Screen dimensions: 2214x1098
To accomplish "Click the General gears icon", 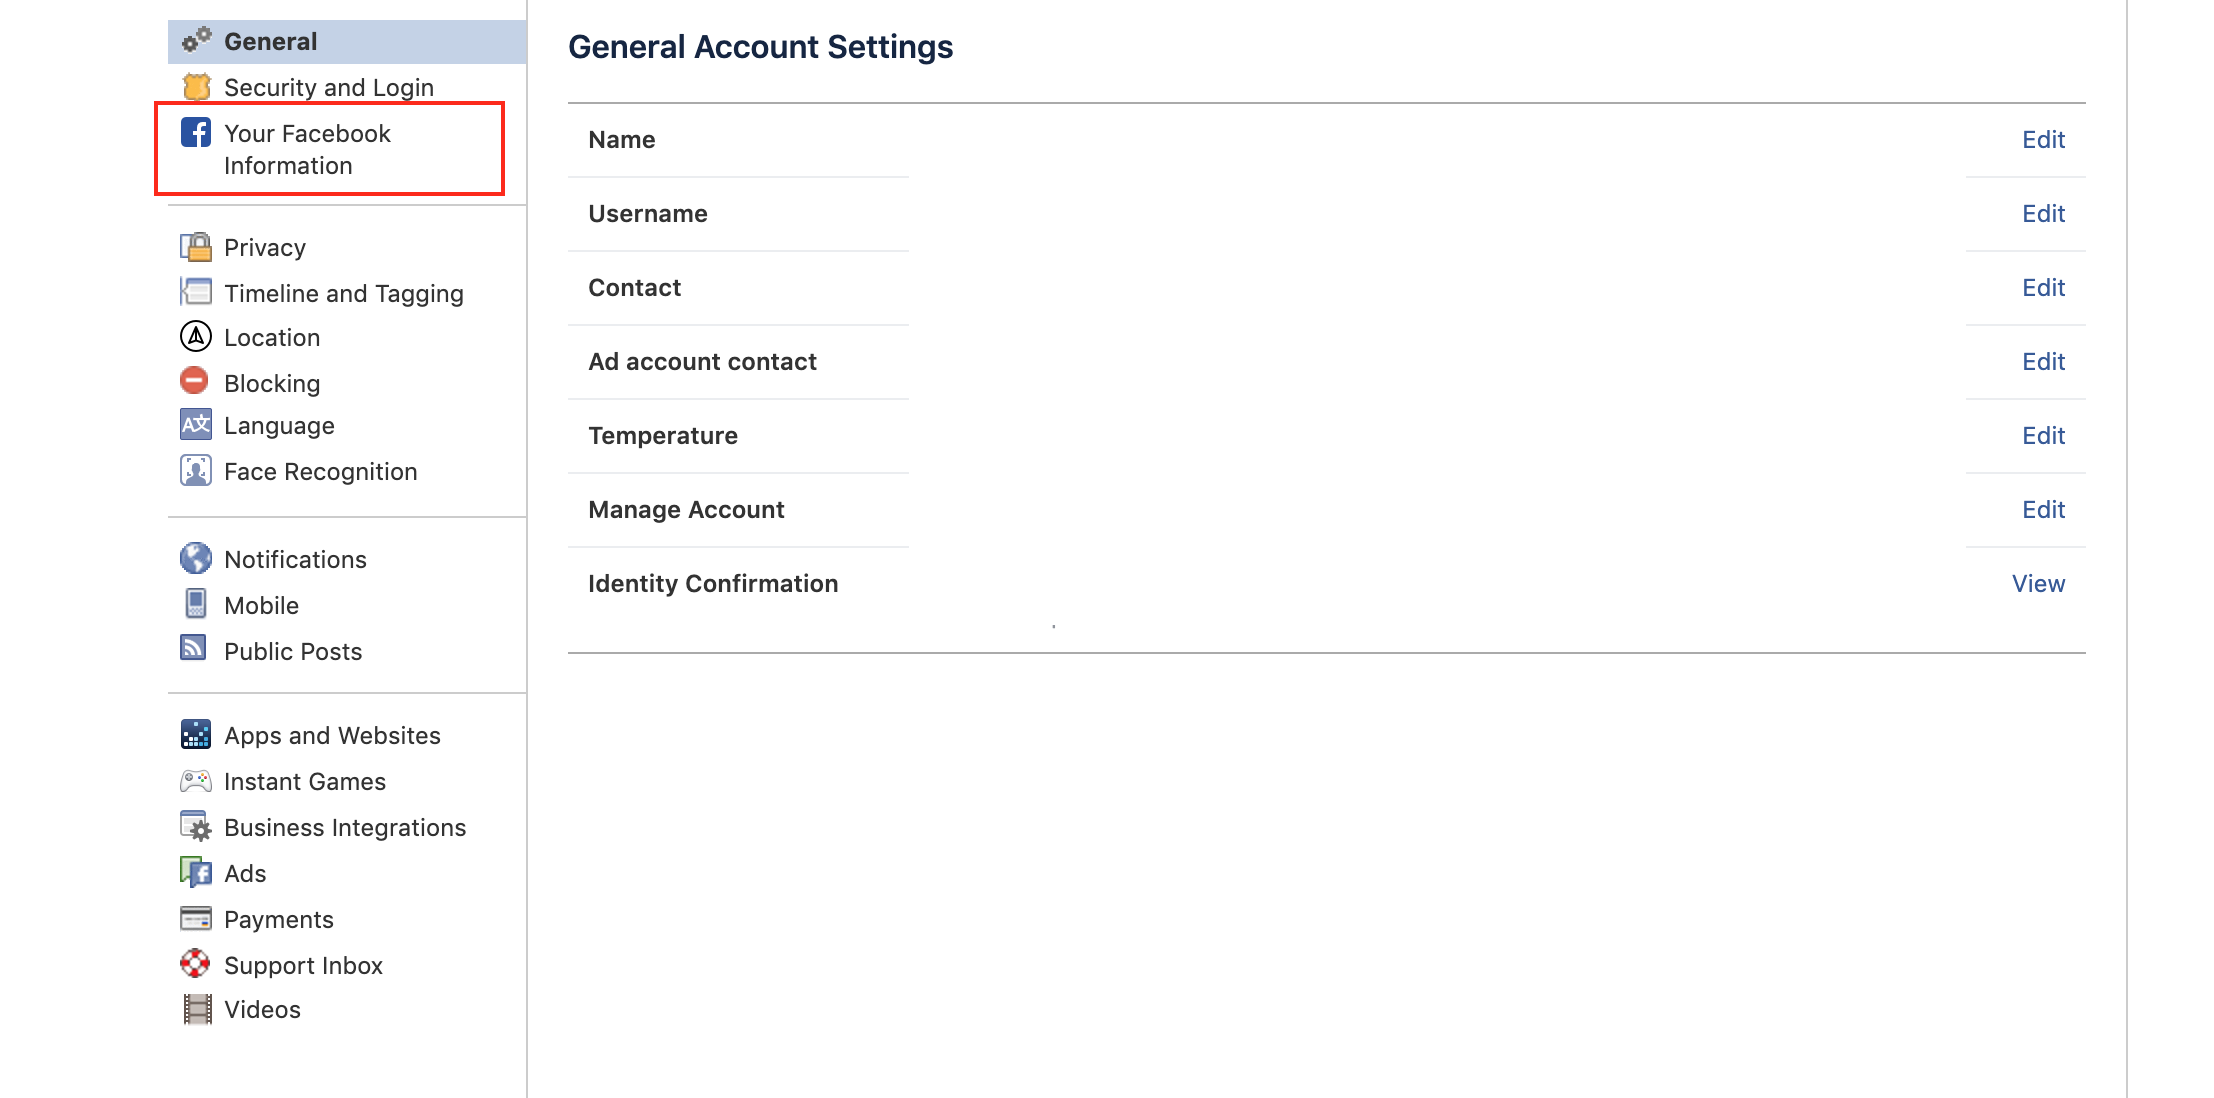I will click(196, 40).
